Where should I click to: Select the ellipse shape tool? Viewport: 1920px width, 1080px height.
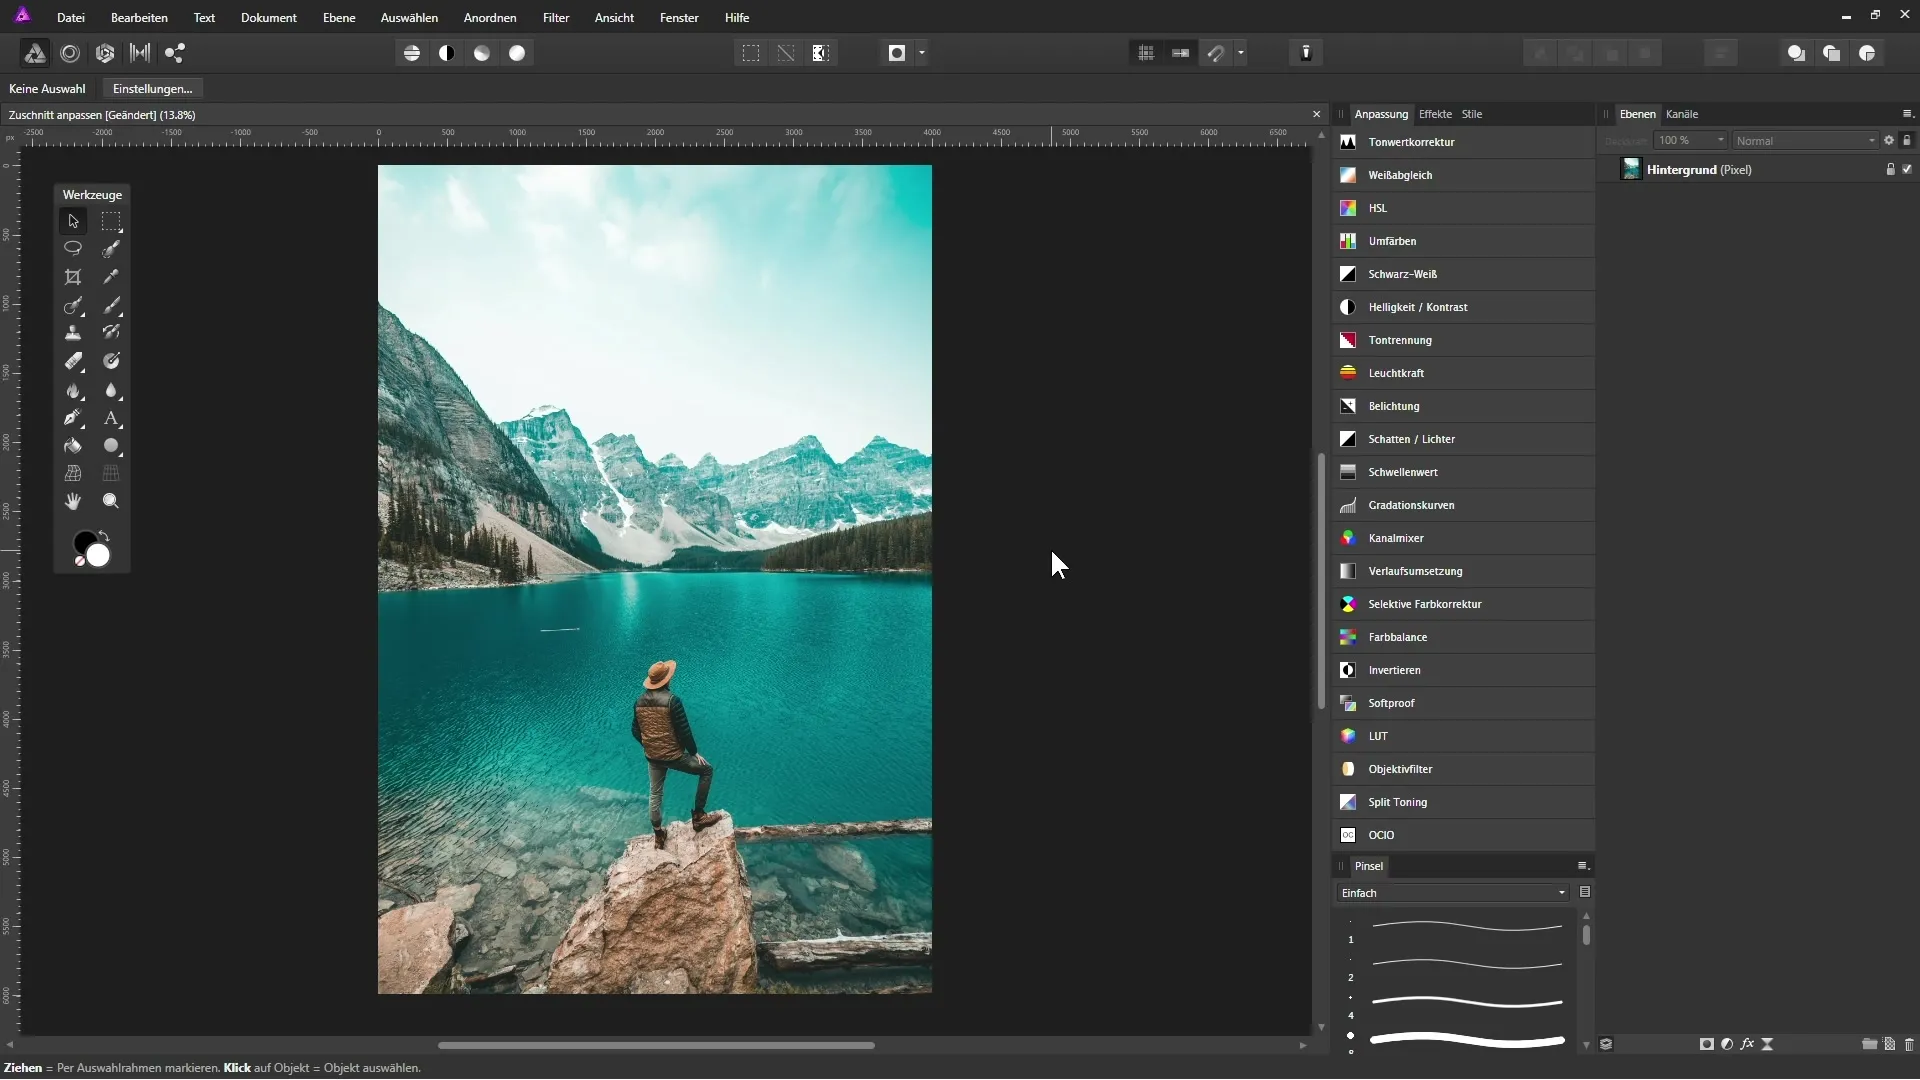click(x=111, y=446)
